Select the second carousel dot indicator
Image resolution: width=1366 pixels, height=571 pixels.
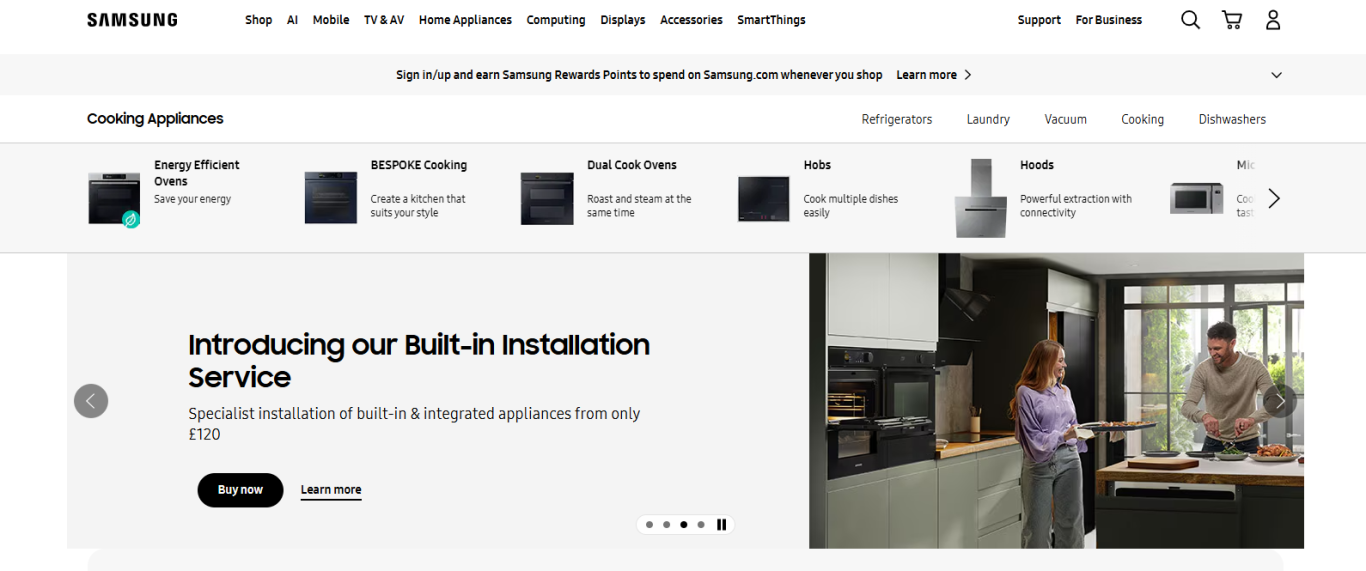click(x=667, y=525)
